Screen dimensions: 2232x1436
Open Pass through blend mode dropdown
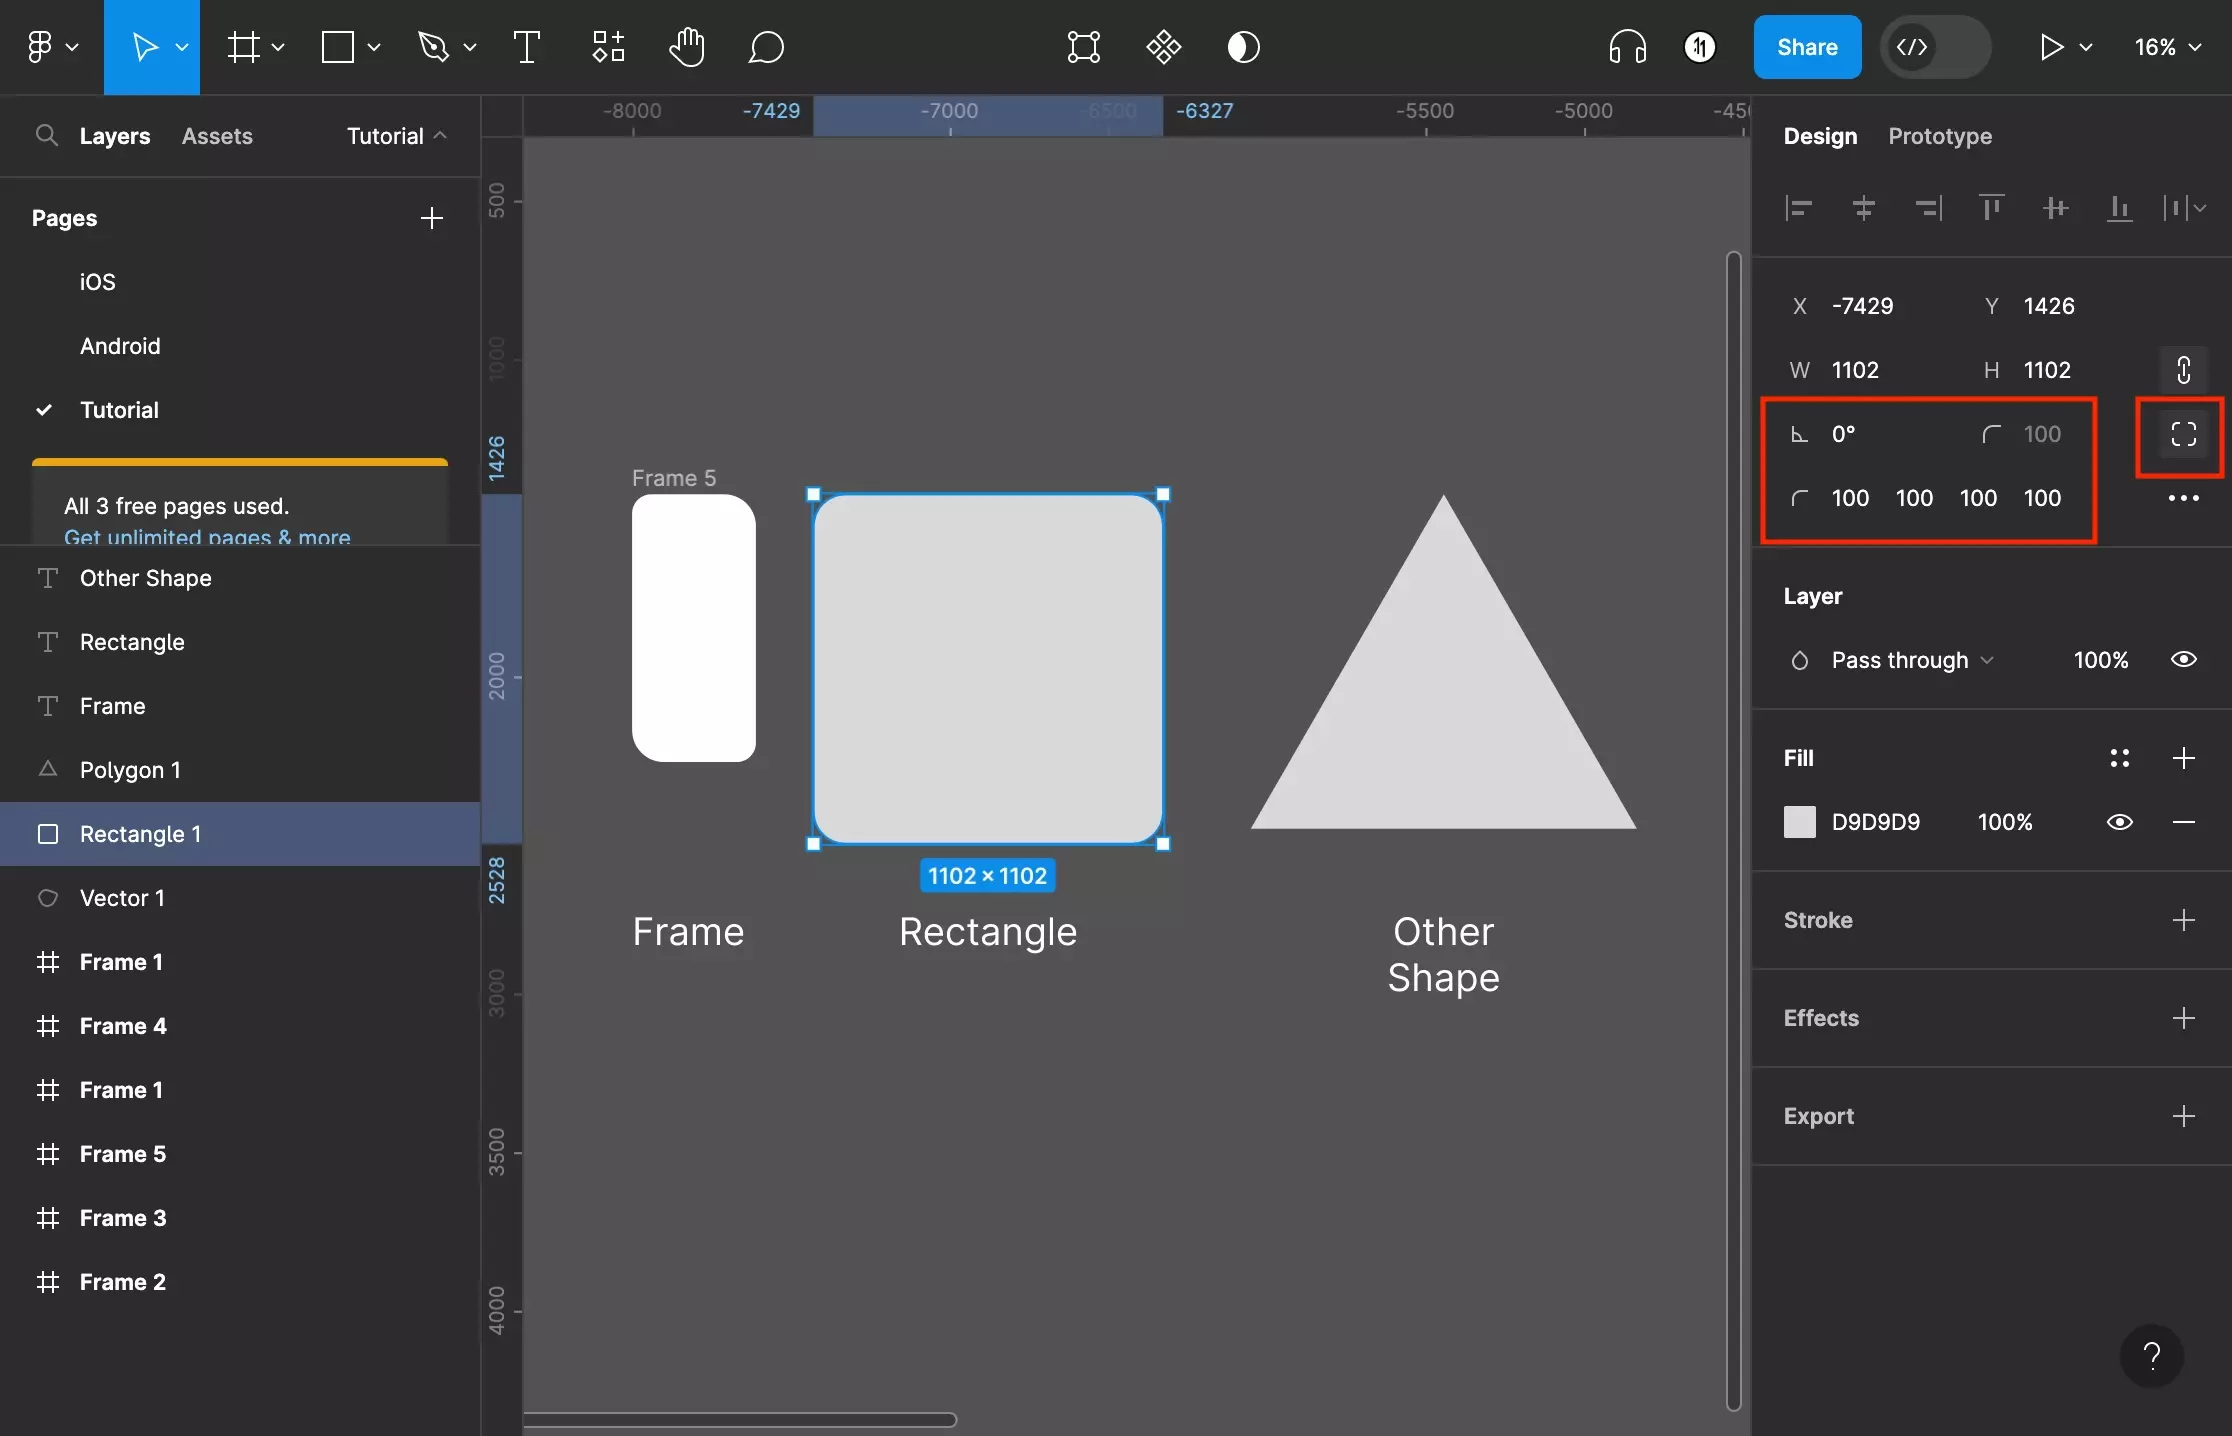pos(1912,660)
